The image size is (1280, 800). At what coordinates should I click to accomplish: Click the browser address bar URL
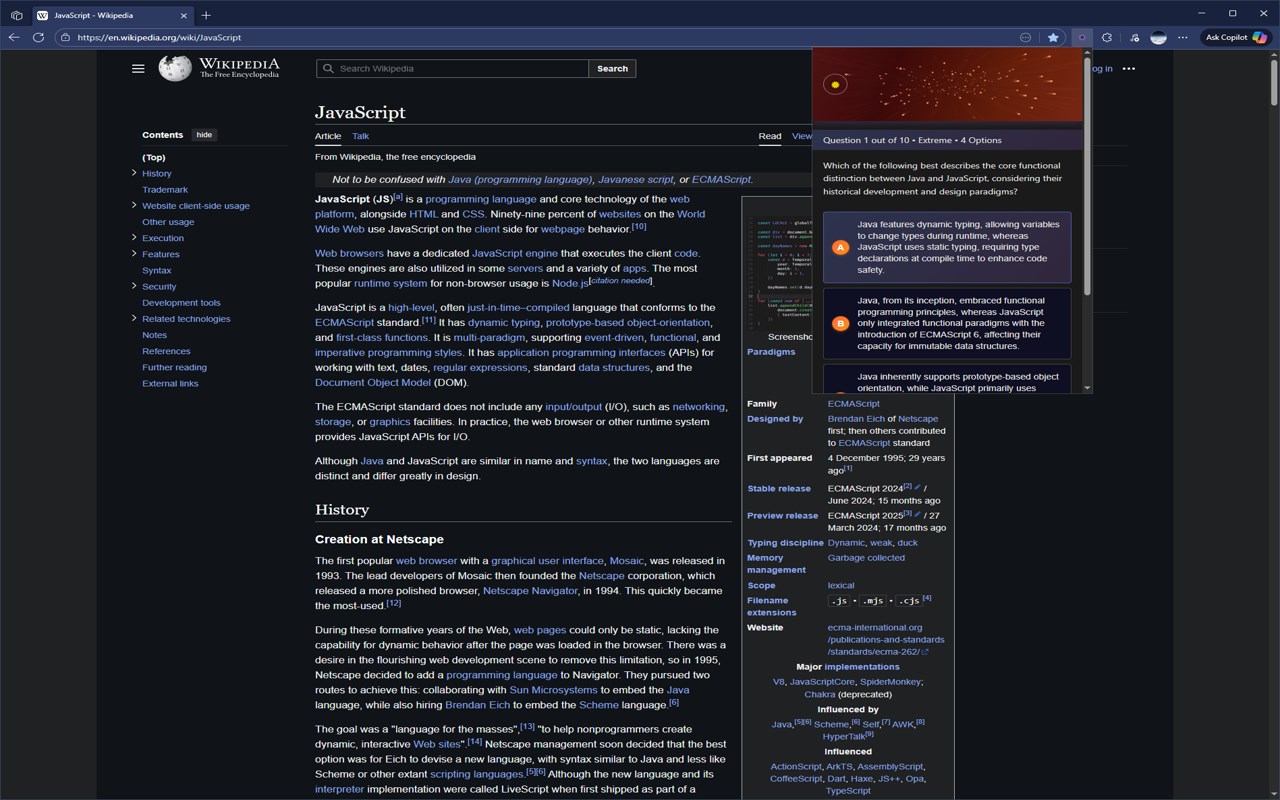point(159,37)
